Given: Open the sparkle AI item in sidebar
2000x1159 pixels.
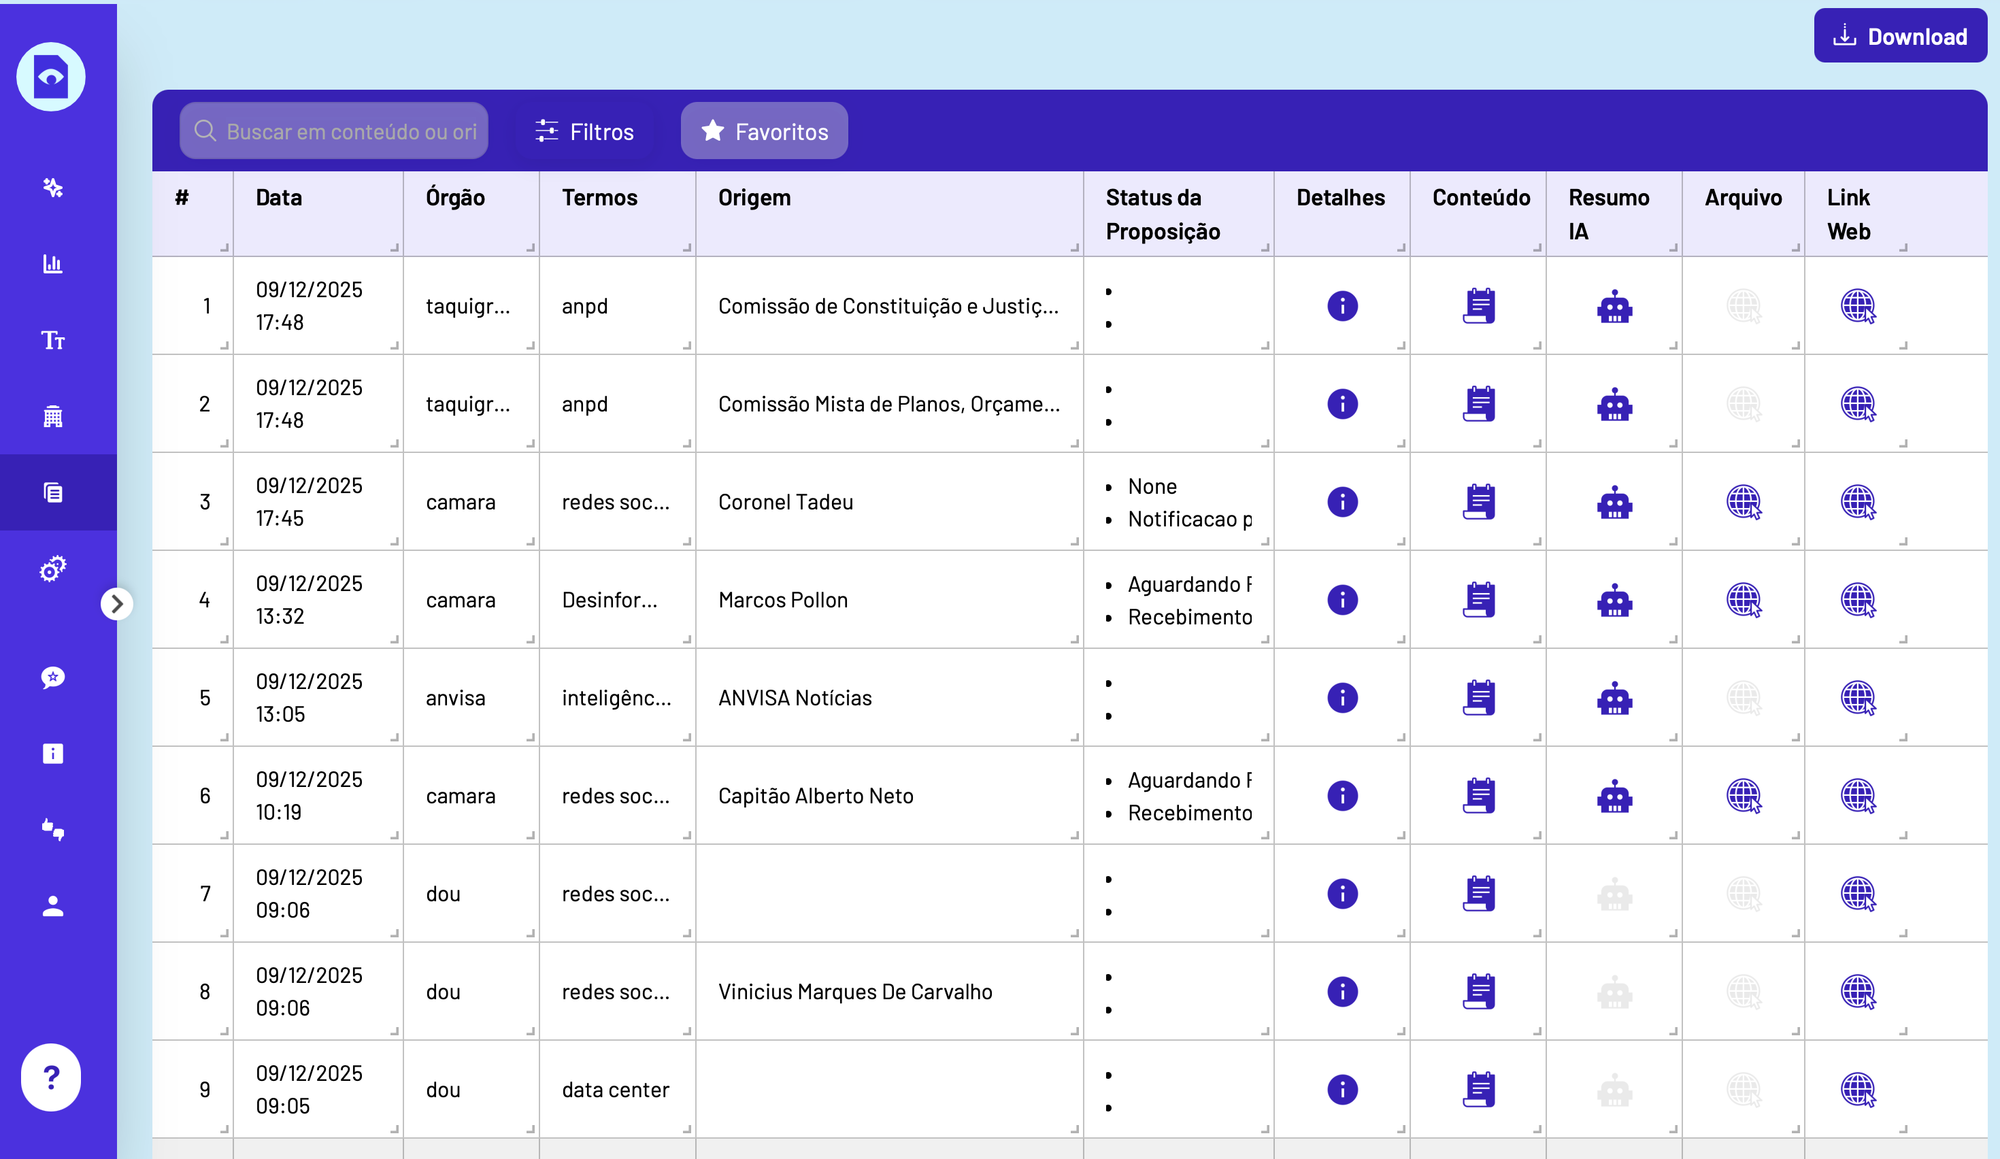Looking at the screenshot, I should click(x=53, y=188).
